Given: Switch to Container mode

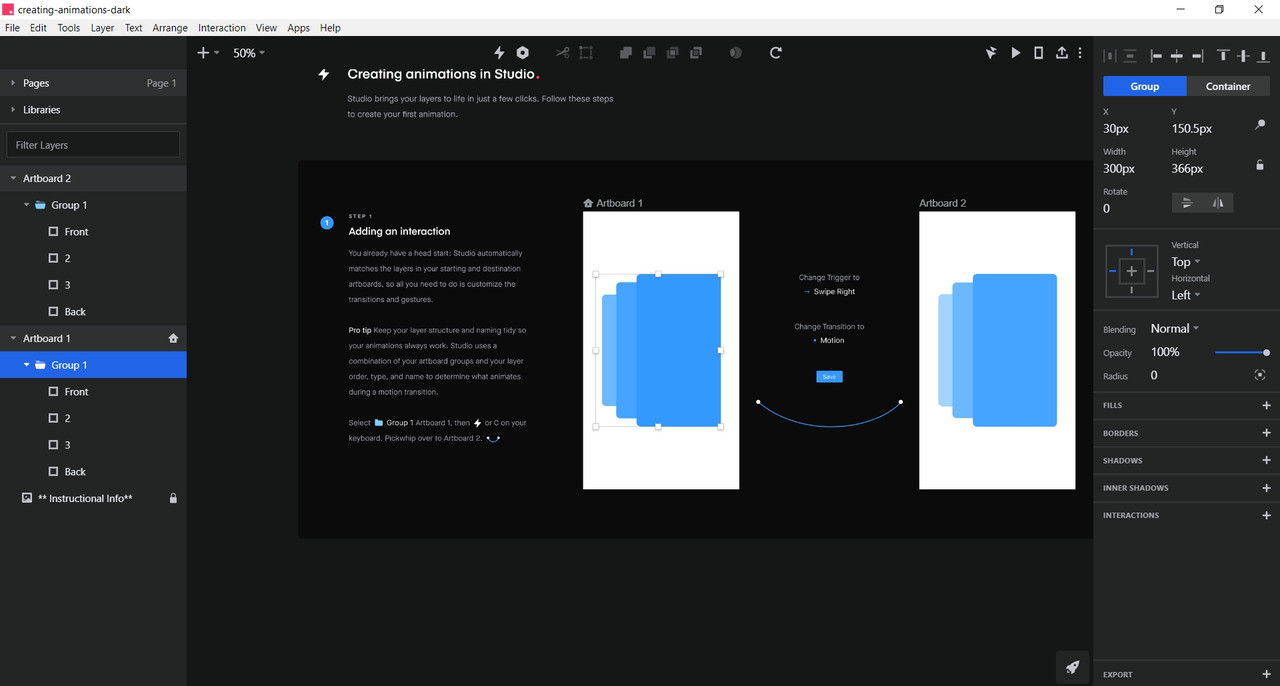Looking at the screenshot, I should coord(1228,86).
